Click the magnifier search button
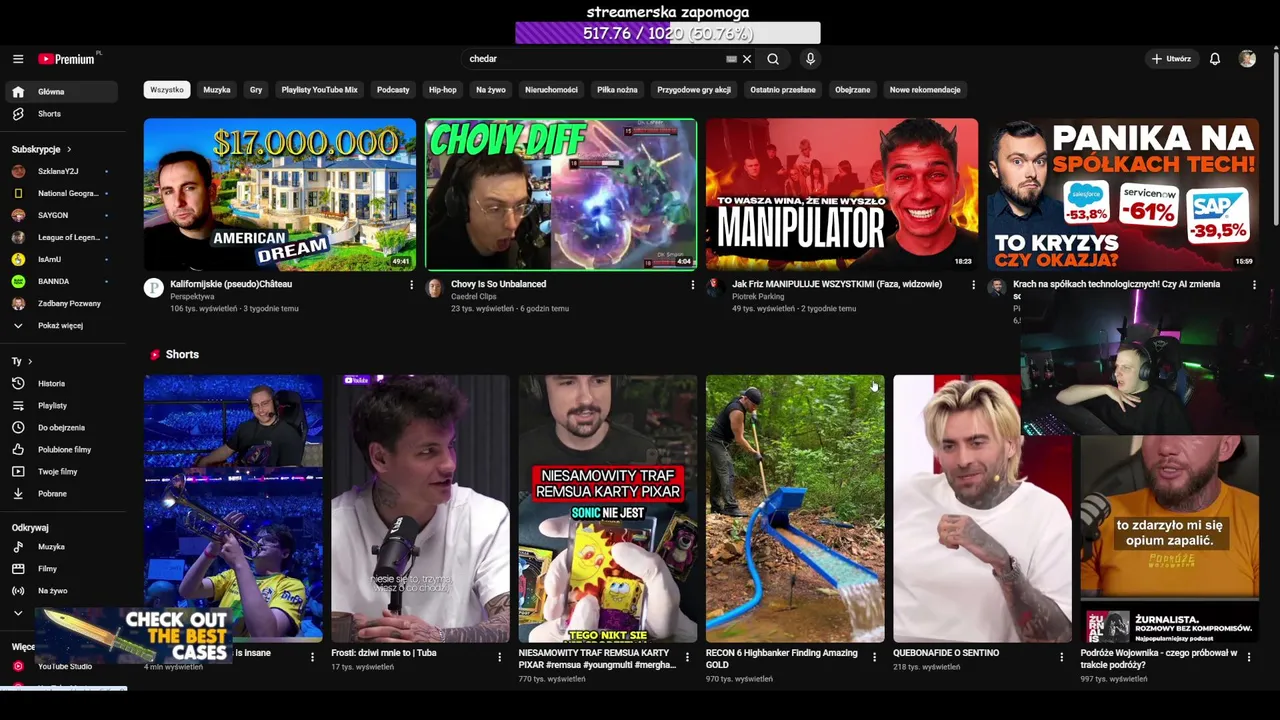 [773, 59]
